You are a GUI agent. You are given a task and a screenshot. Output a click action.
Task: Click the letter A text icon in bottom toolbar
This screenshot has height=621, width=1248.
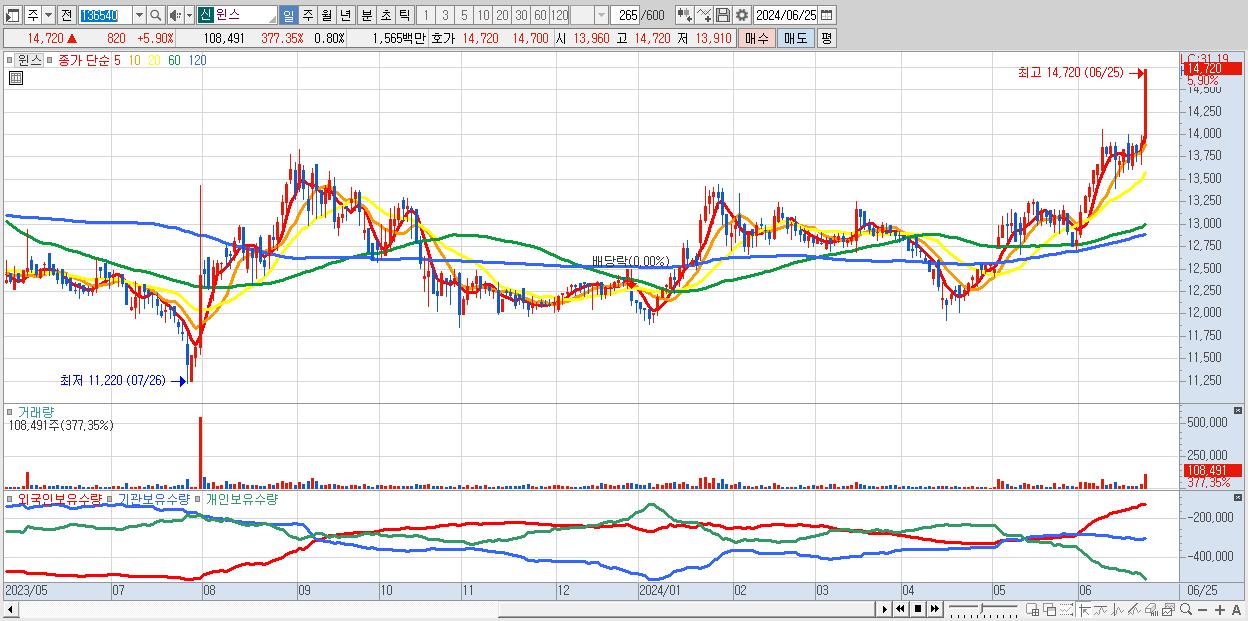click(x=1237, y=610)
